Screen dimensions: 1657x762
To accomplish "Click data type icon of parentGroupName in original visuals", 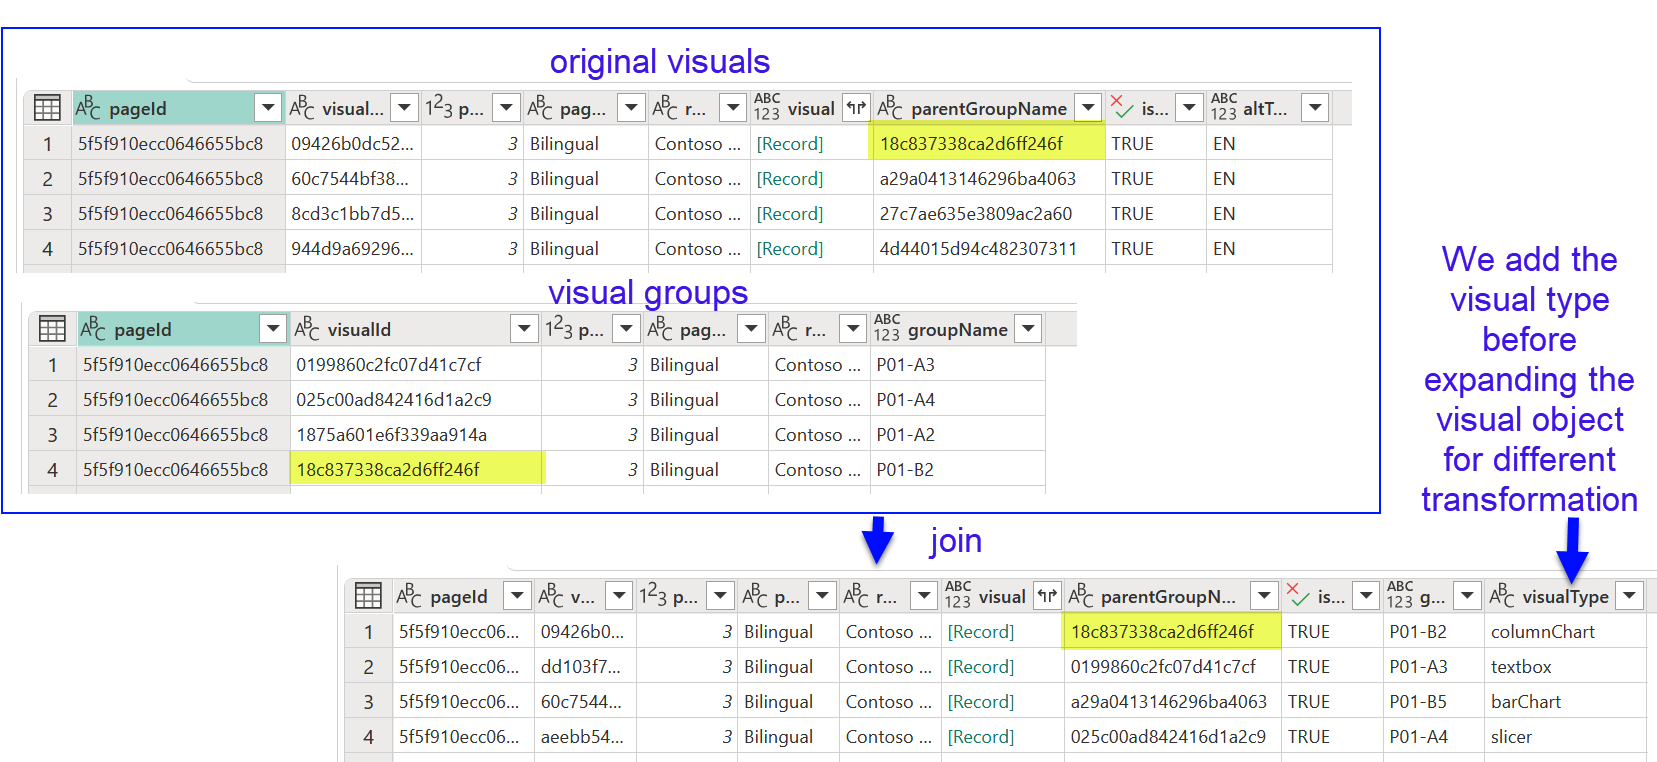I will click(x=890, y=108).
